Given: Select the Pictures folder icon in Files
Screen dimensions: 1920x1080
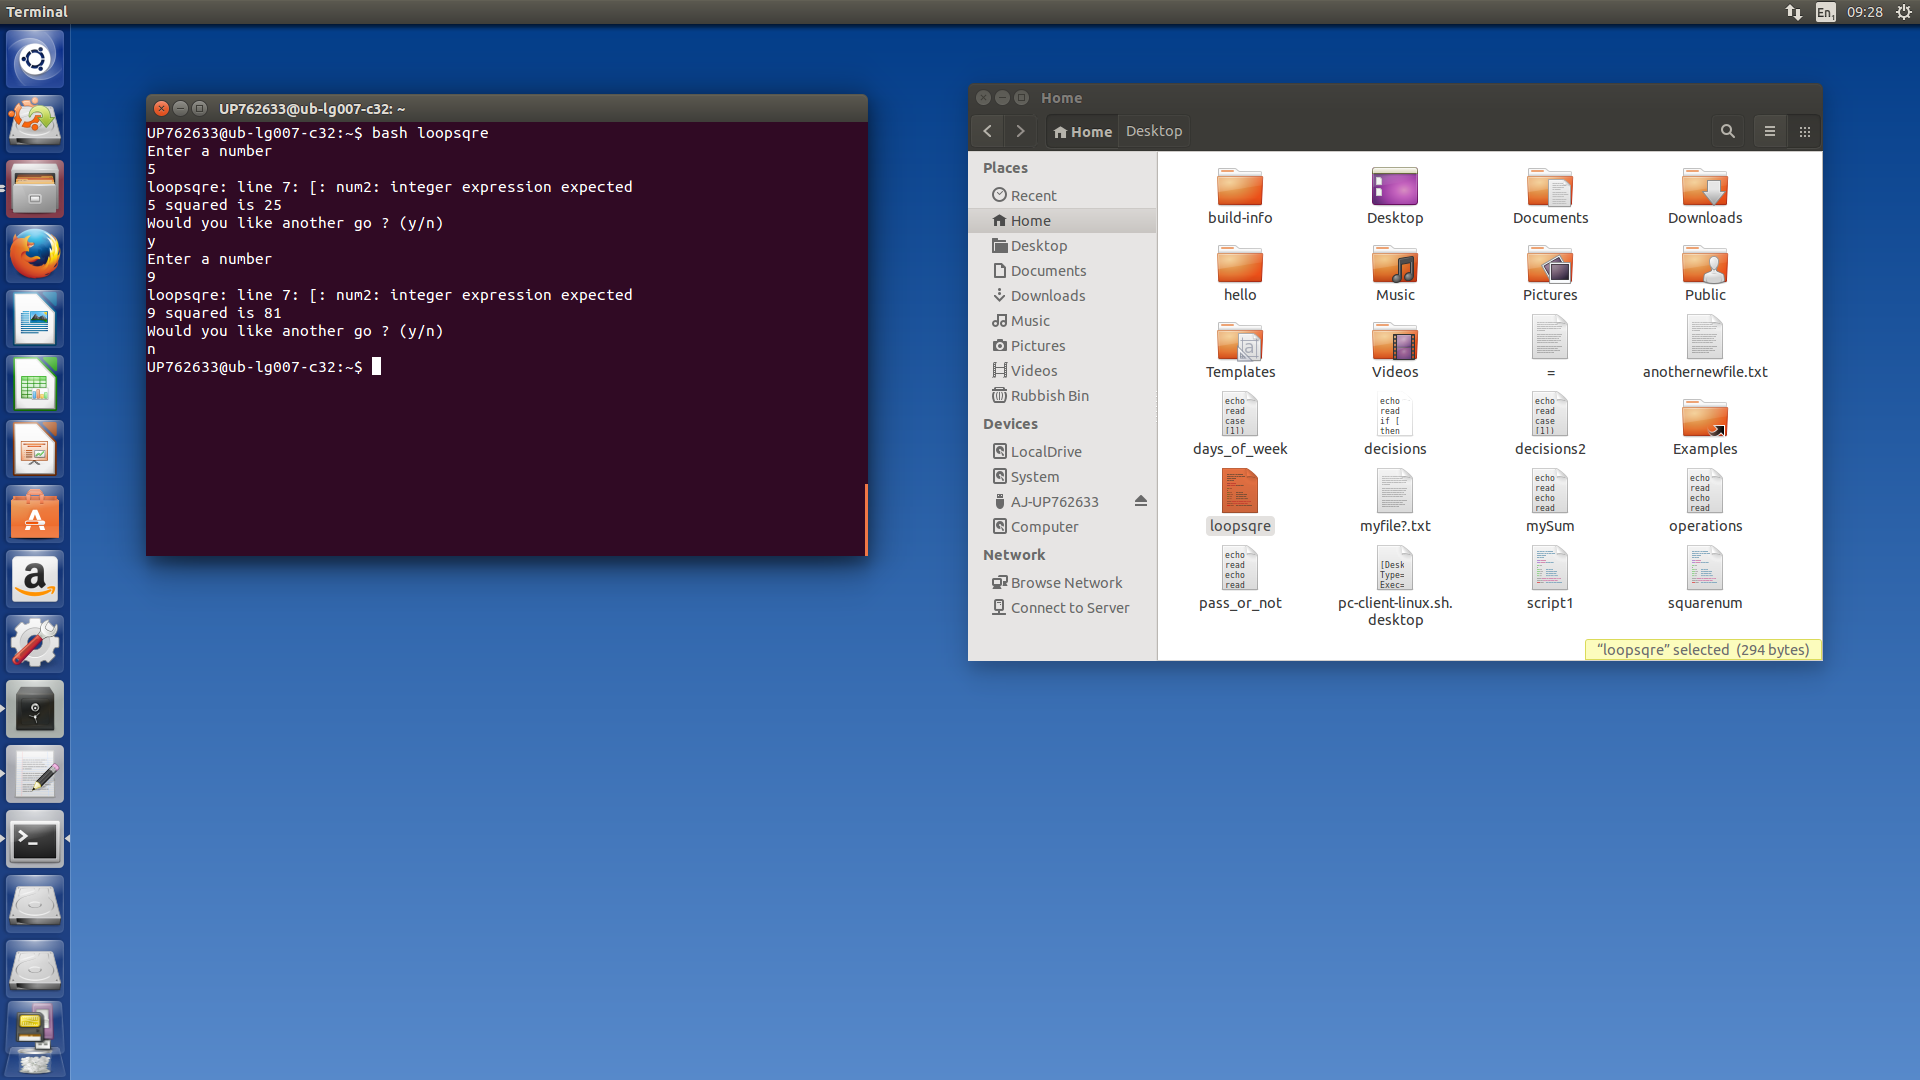Looking at the screenshot, I should coord(1550,273).
